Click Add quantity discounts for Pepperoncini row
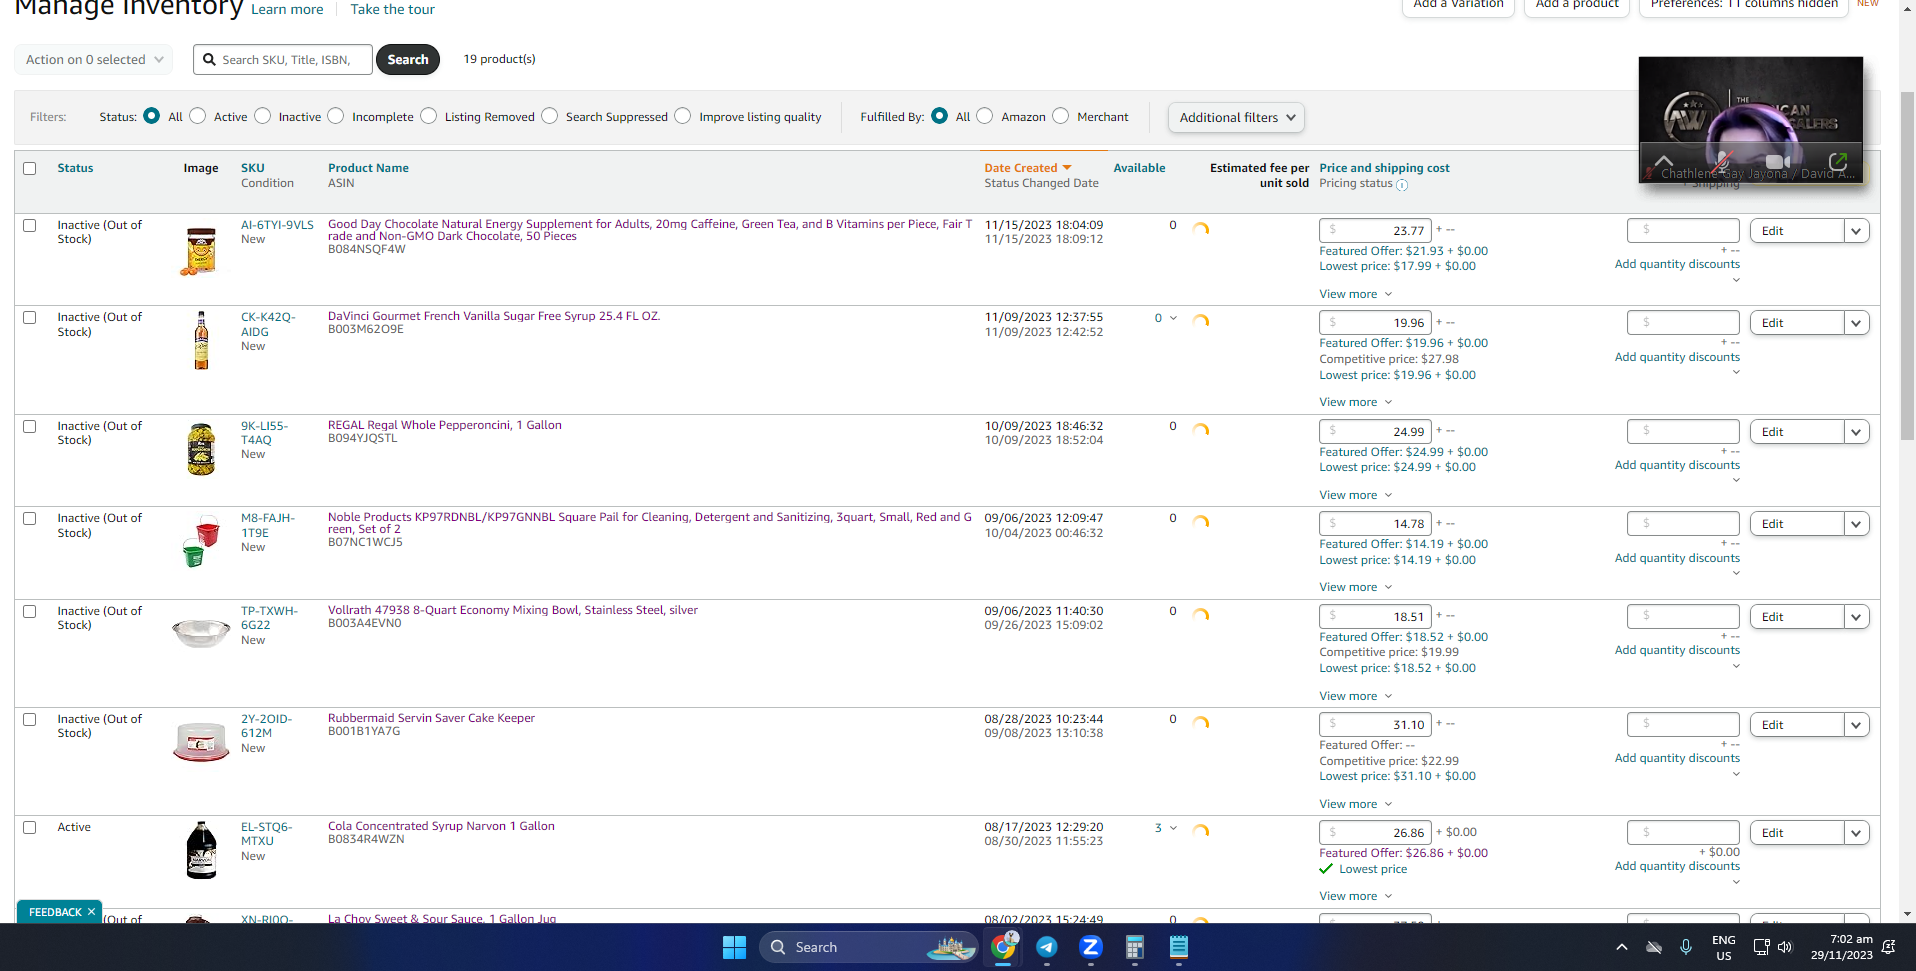Image resolution: width=1916 pixels, height=971 pixels. pos(1677,466)
